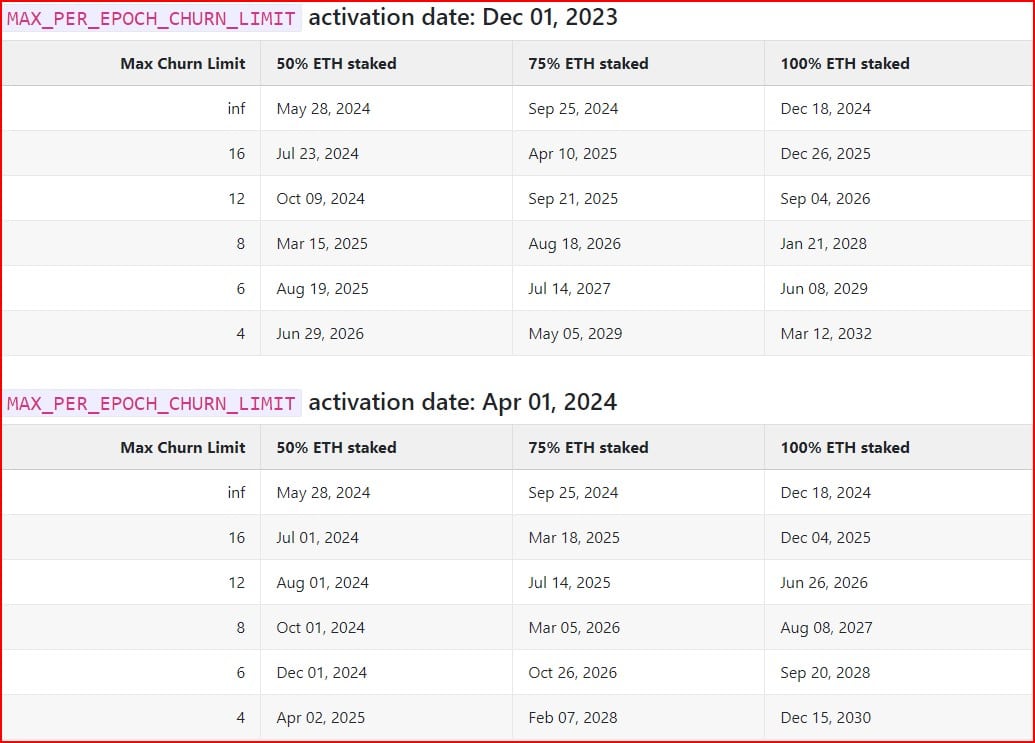Select churn limit '16' in the Jul 01, 2024 row
Screen dimensions: 1035x743
tap(237, 538)
